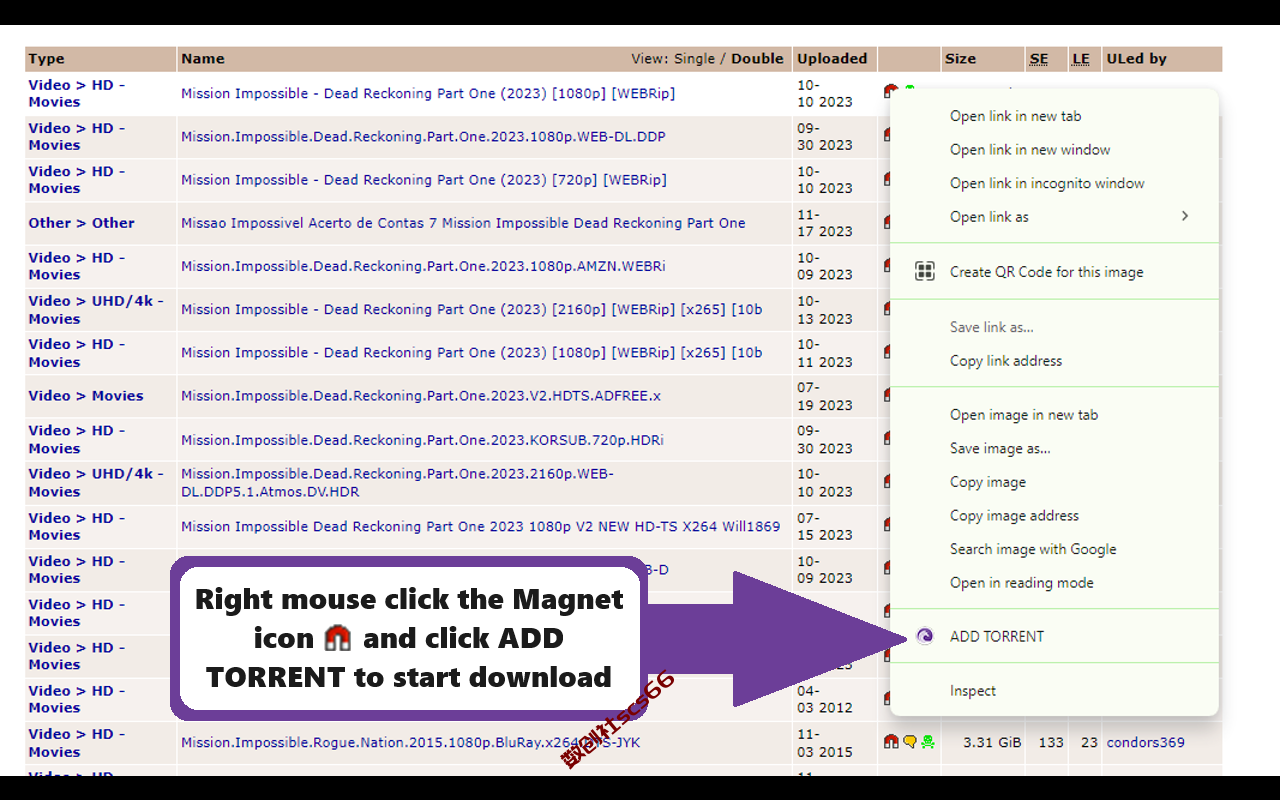
Task: Sort by the Size column header
Action: pos(960,59)
